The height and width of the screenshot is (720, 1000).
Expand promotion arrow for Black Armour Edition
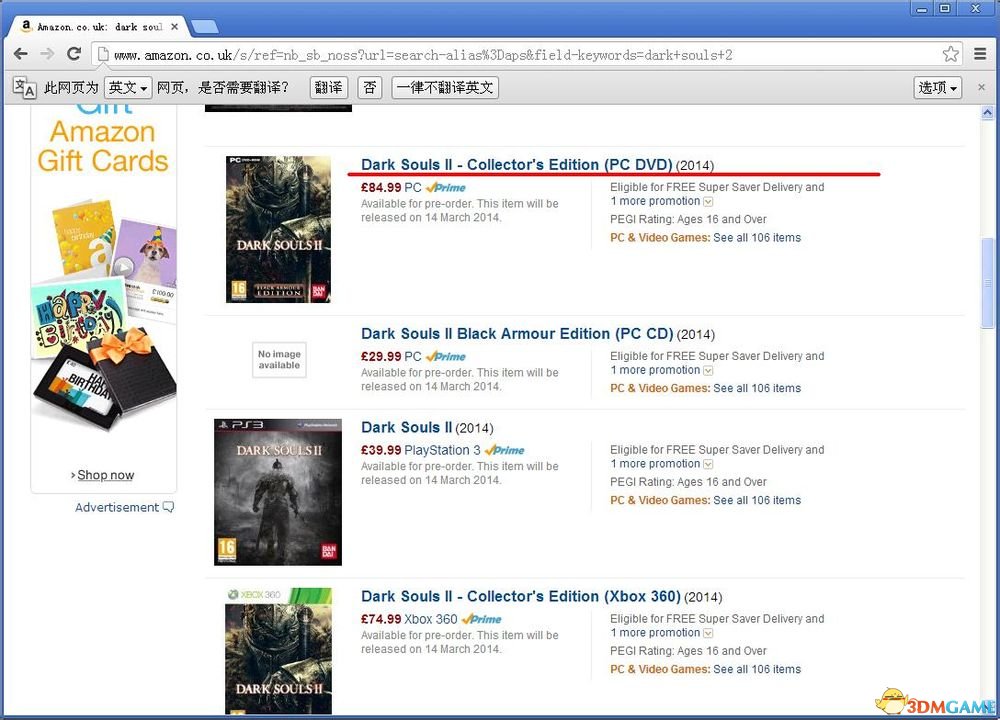click(708, 371)
